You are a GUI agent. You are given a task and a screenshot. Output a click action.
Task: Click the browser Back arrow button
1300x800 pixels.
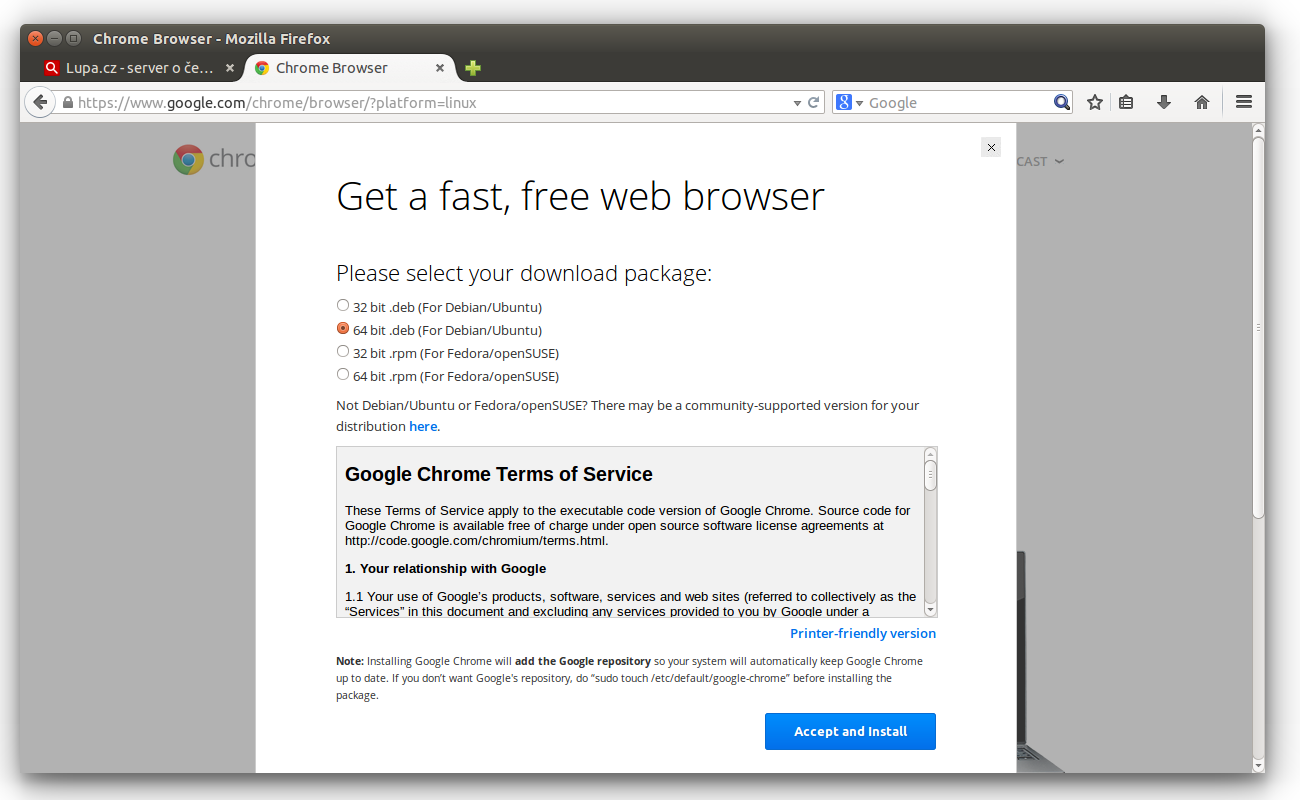39,102
